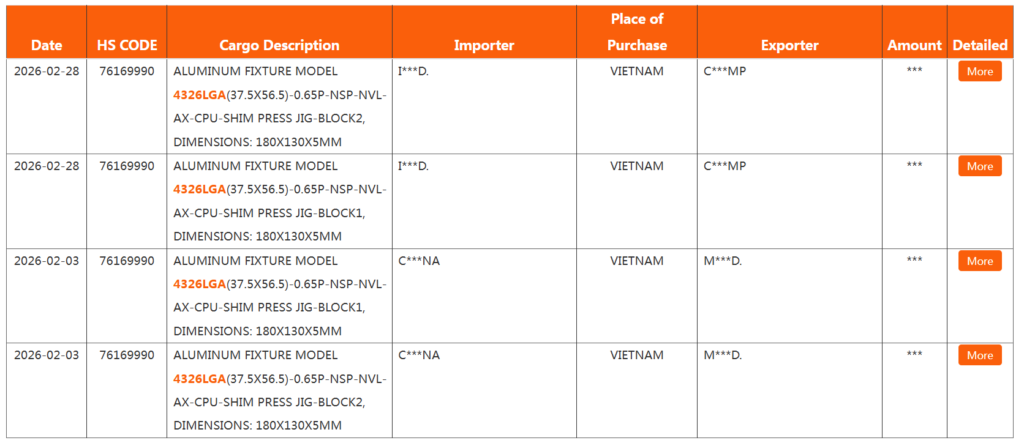Click the Date column header
The image size is (1024, 443).
46,45
